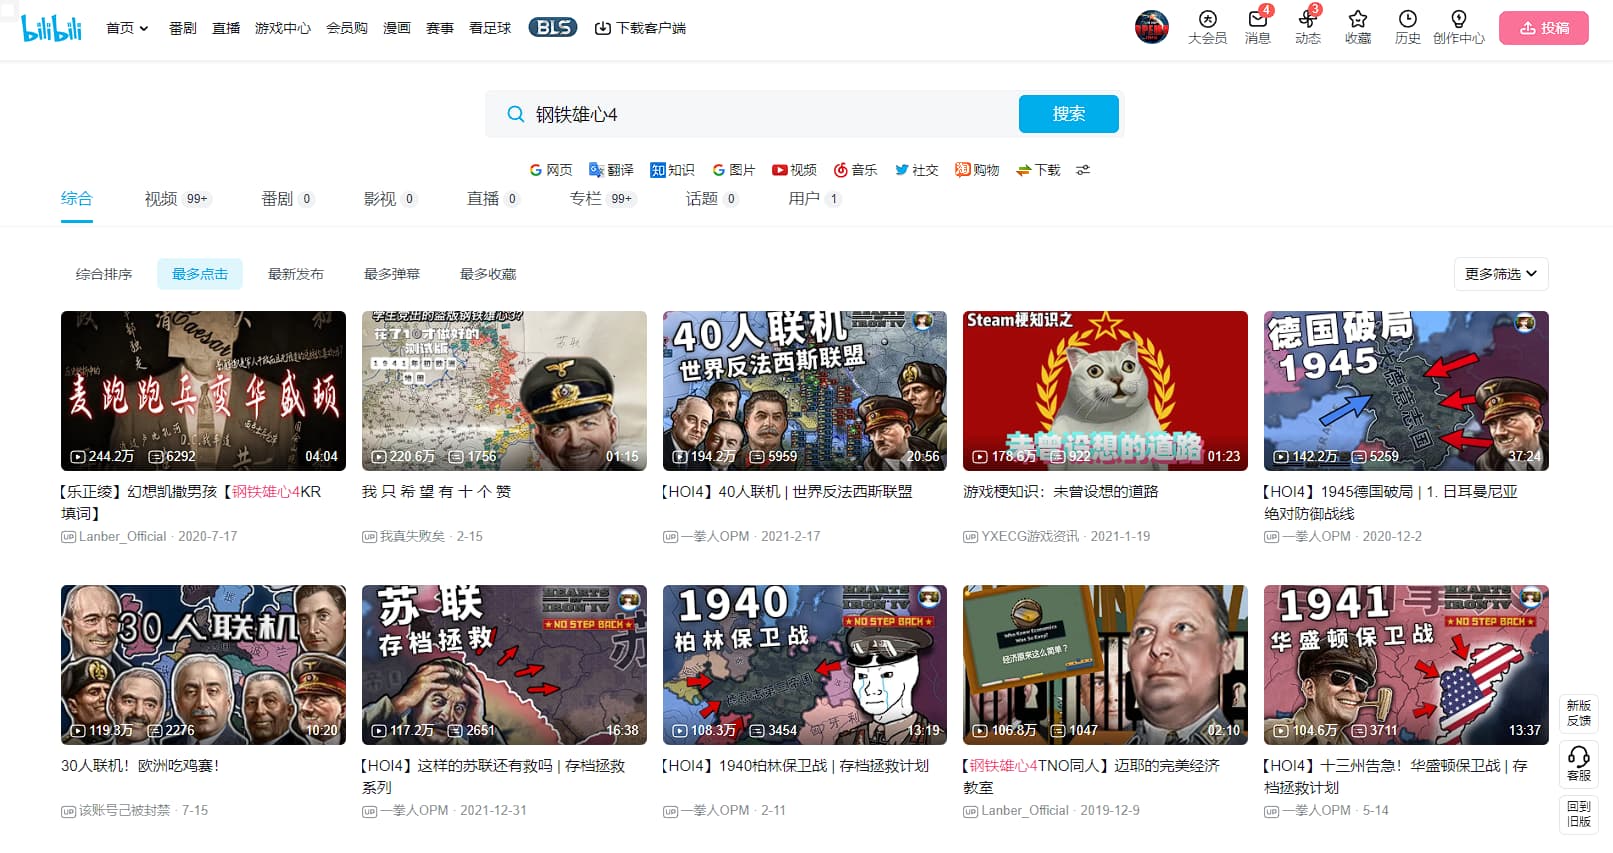Click the blue 搜索 search button
This screenshot has height=853, width=1613.
(1068, 114)
